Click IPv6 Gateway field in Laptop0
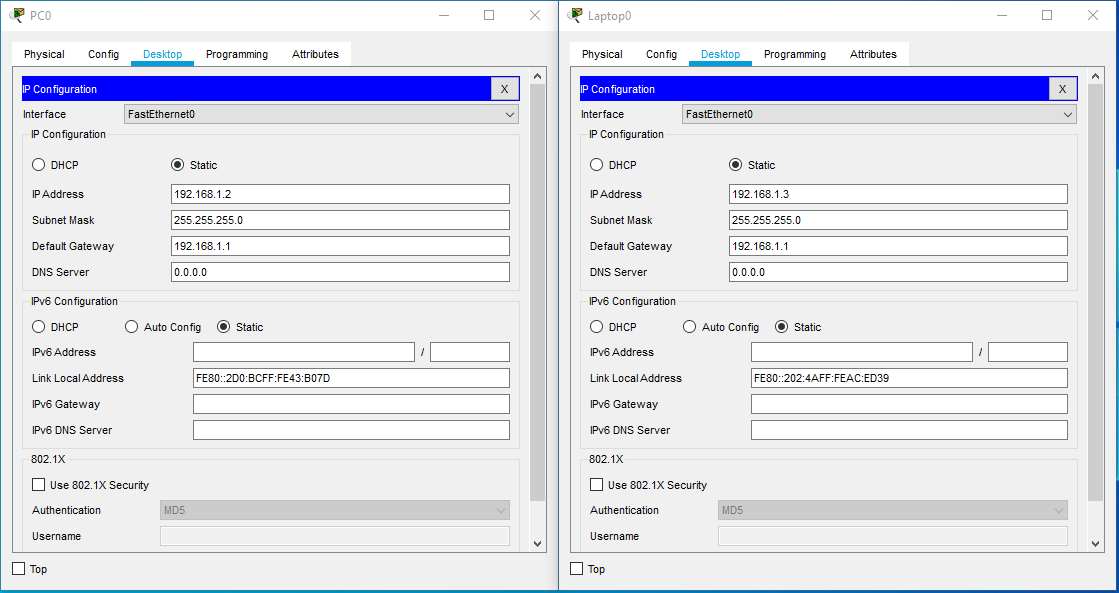 (x=909, y=404)
